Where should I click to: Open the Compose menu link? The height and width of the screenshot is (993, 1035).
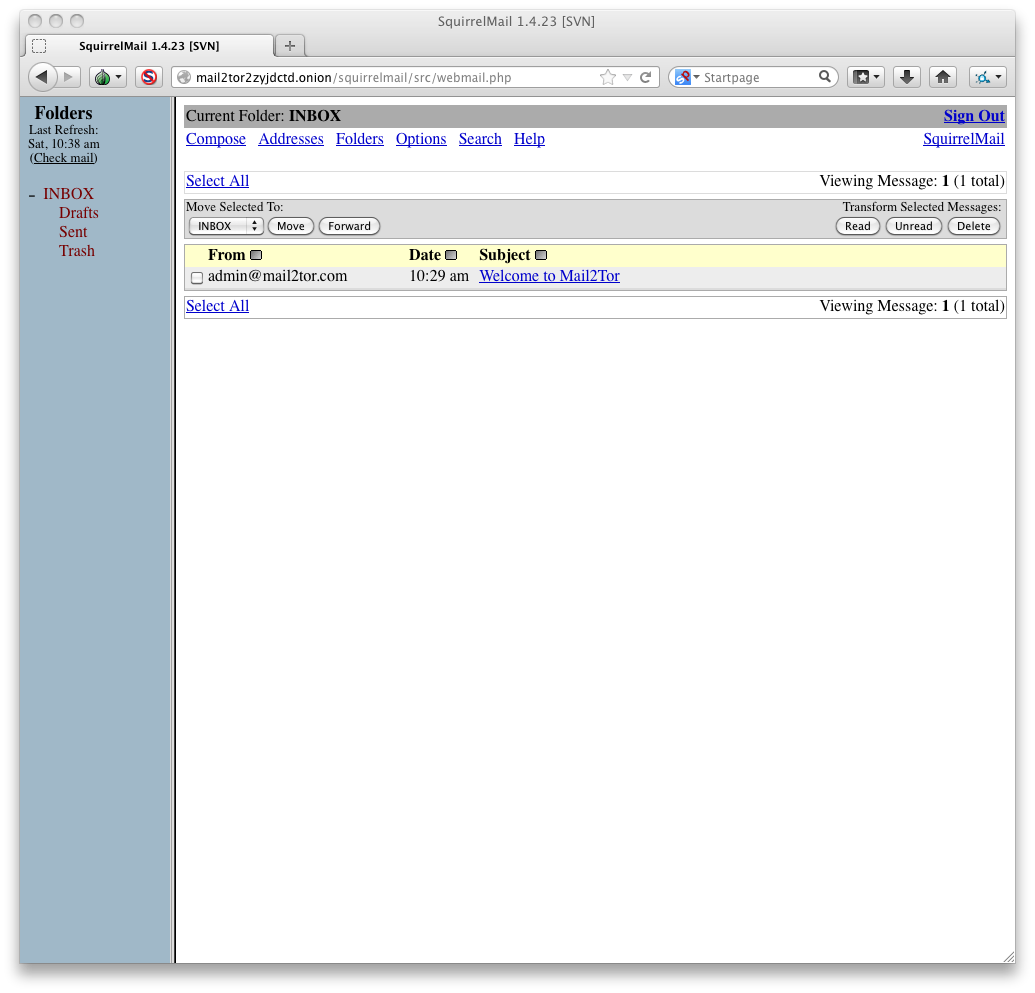pos(216,139)
